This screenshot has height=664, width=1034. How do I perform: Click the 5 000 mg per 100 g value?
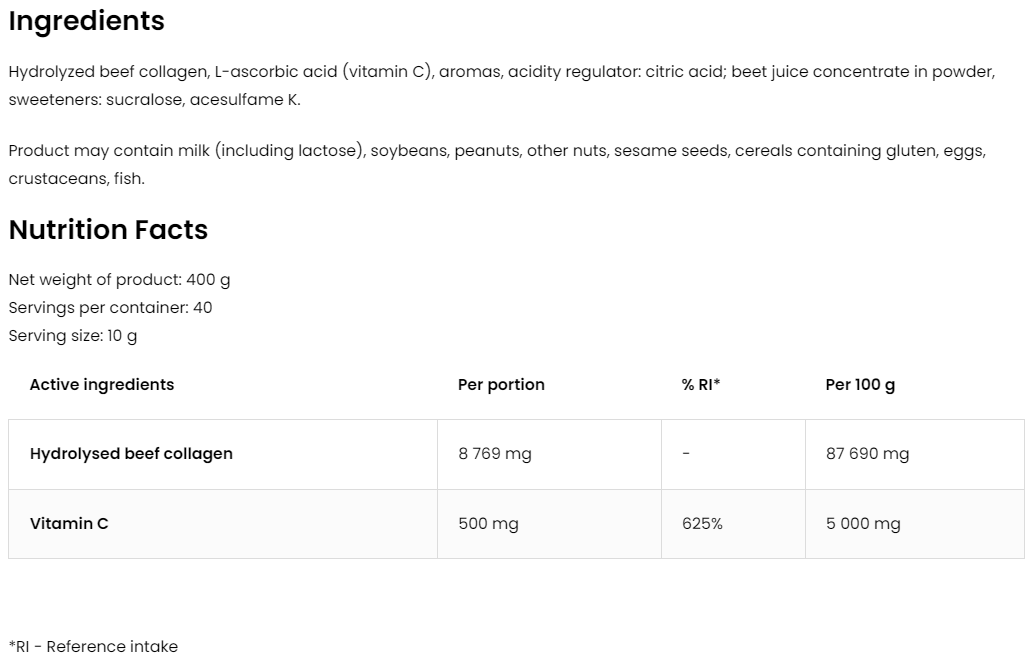(x=863, y=524)
